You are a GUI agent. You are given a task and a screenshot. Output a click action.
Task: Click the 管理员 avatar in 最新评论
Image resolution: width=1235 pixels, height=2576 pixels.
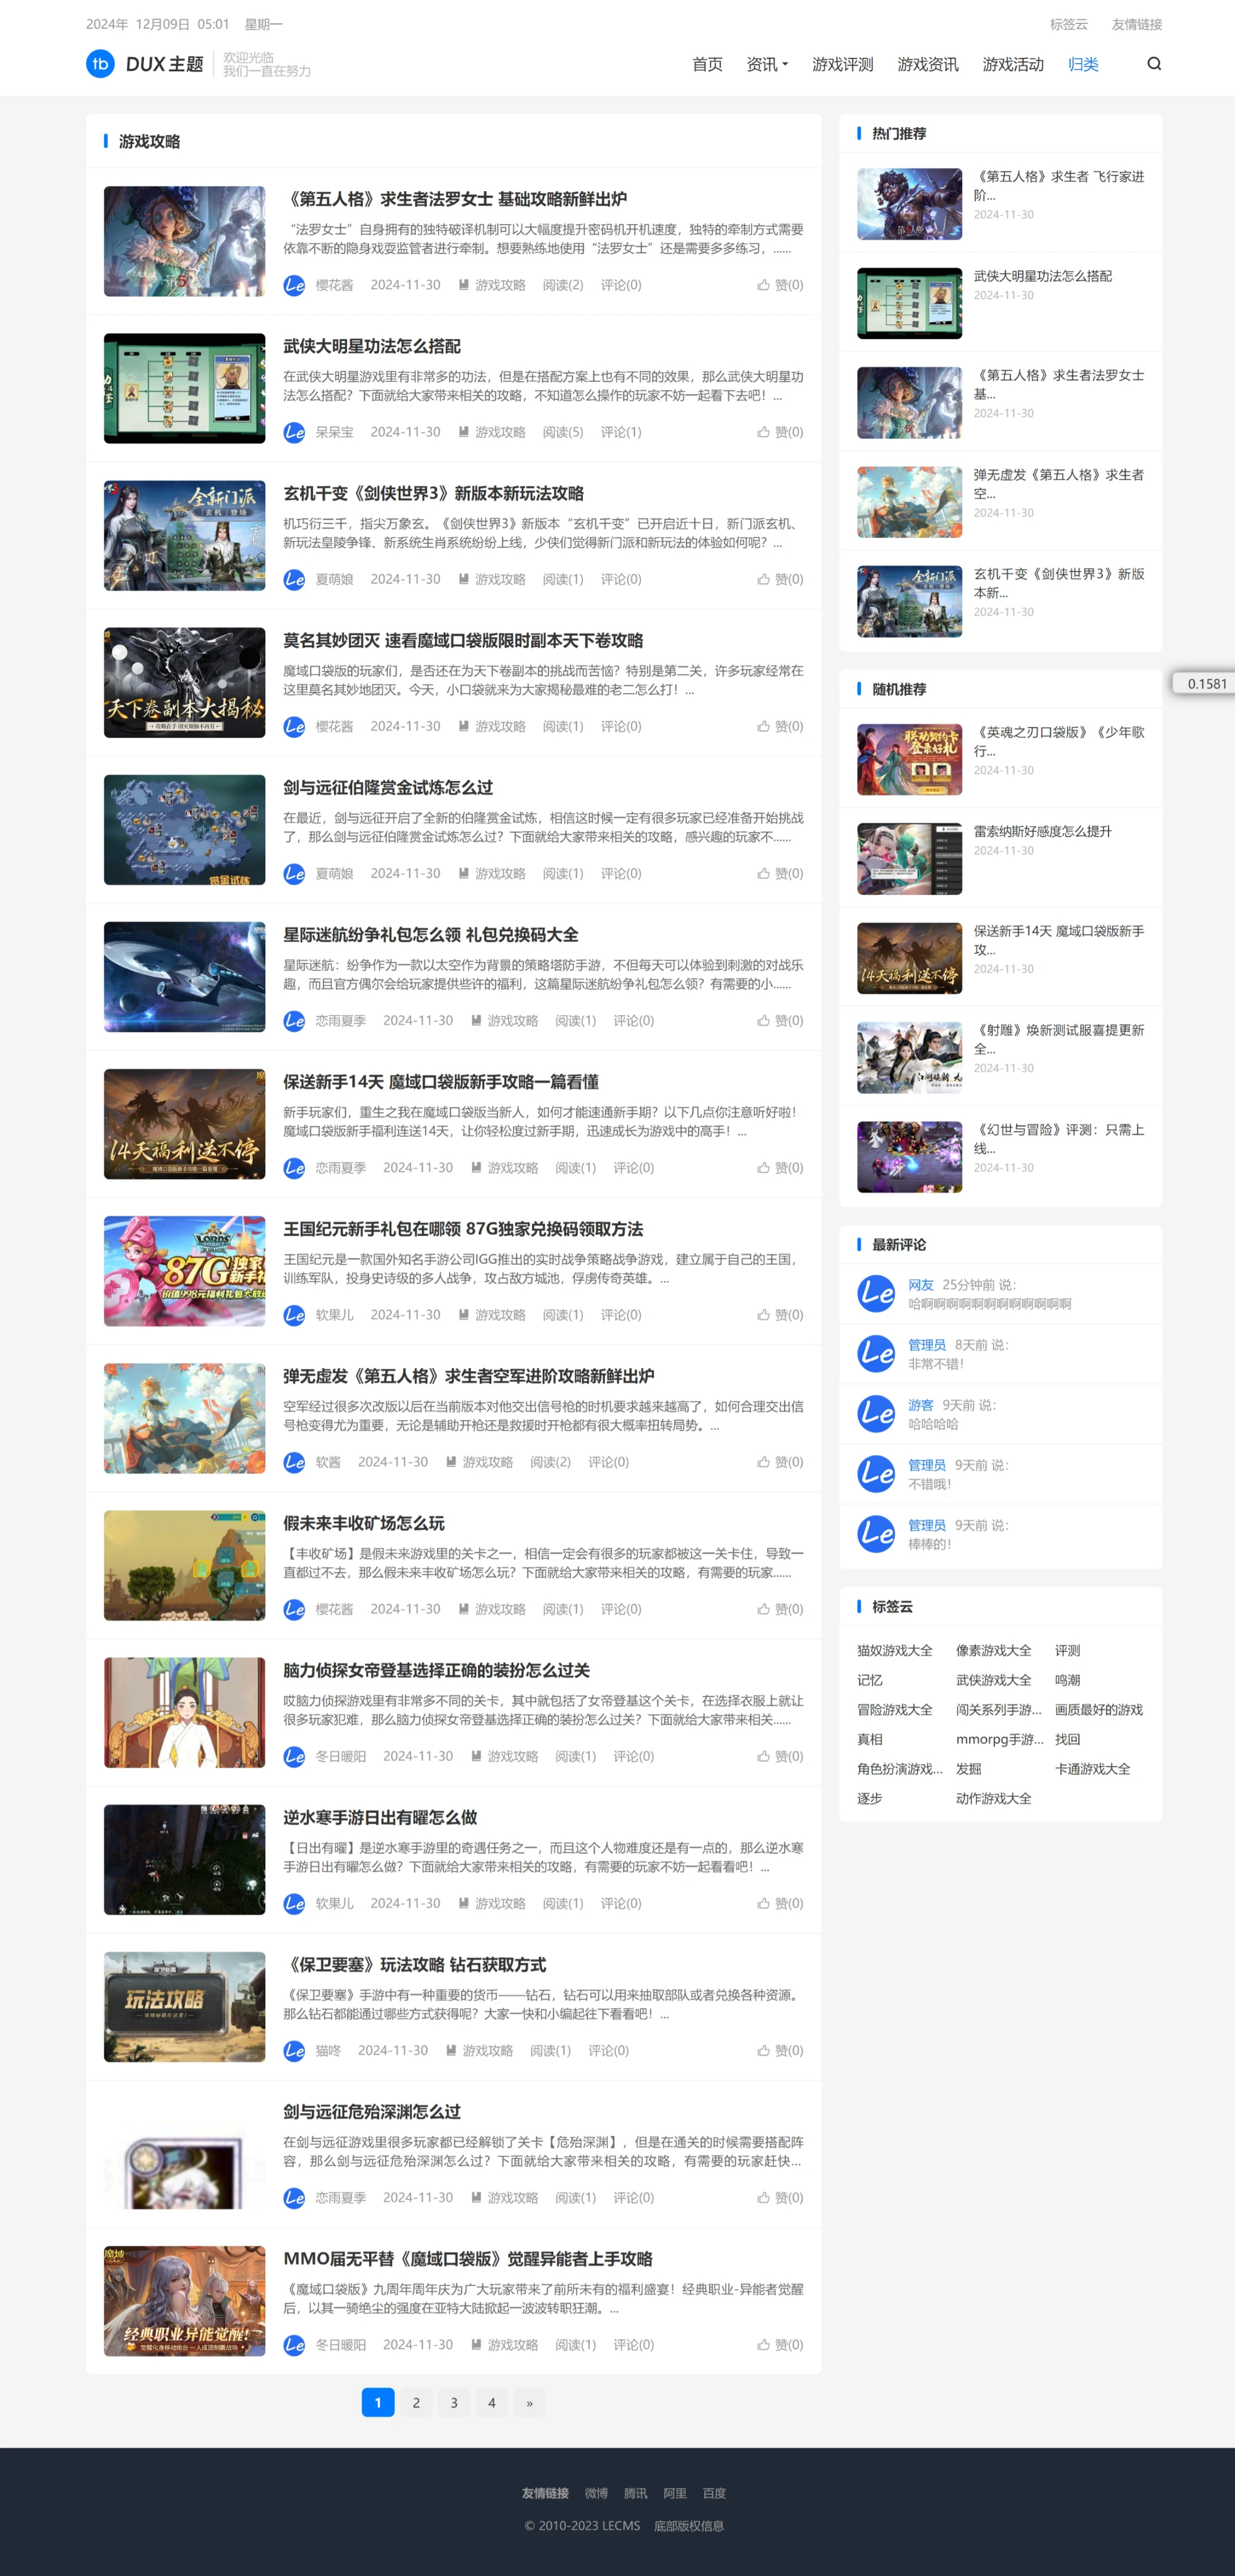click(876, 1353)
